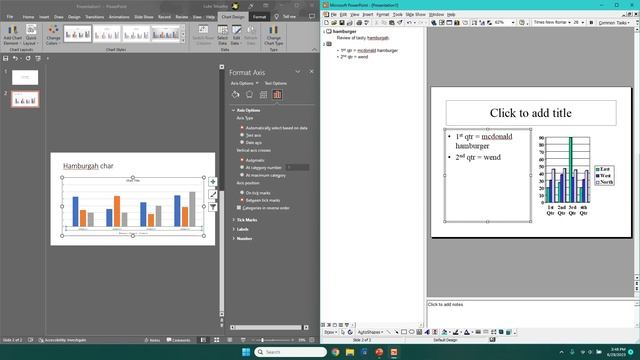Click Format Axis horizontal scrollbar
Viewport: 640px width, 360px height.
(x=269, y=327)
